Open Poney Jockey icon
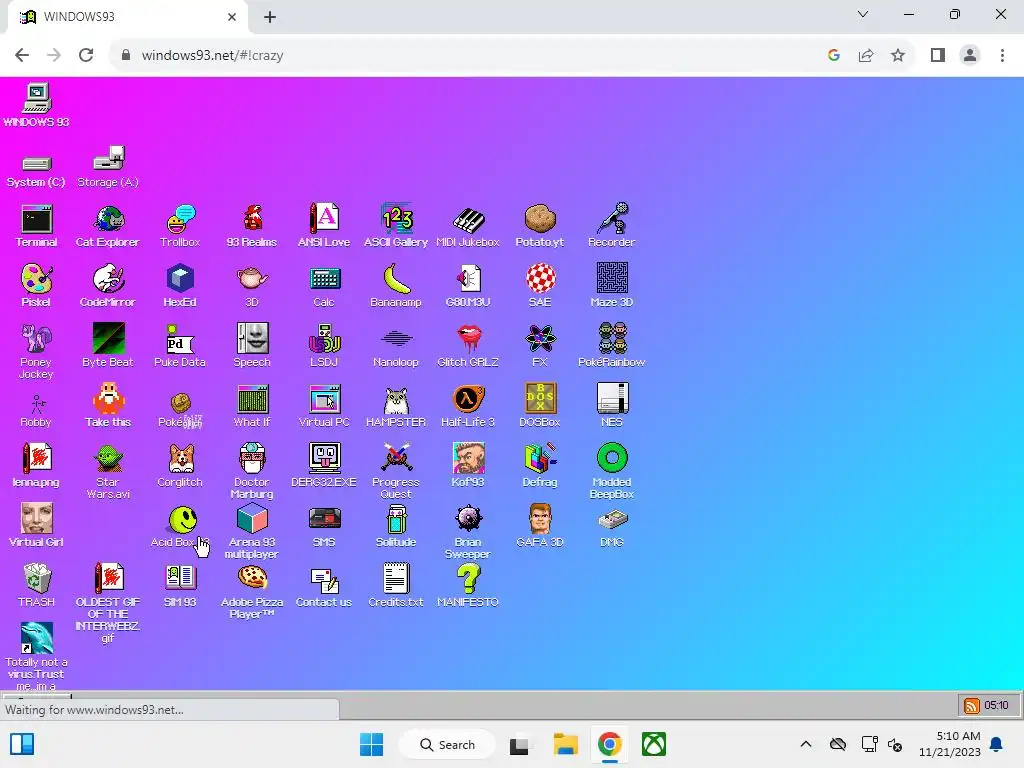 click(36, 351)
